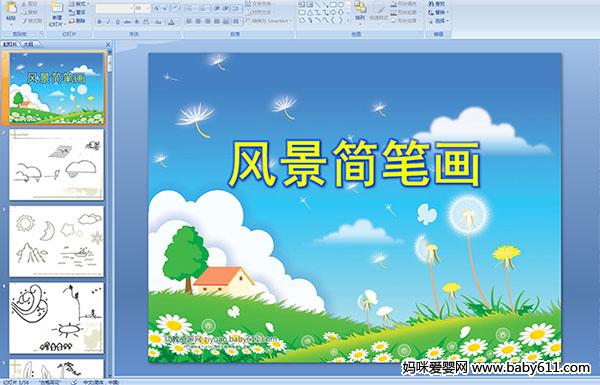
Task: Click the Convert to SmartArt button
Action: coord(269,21)
